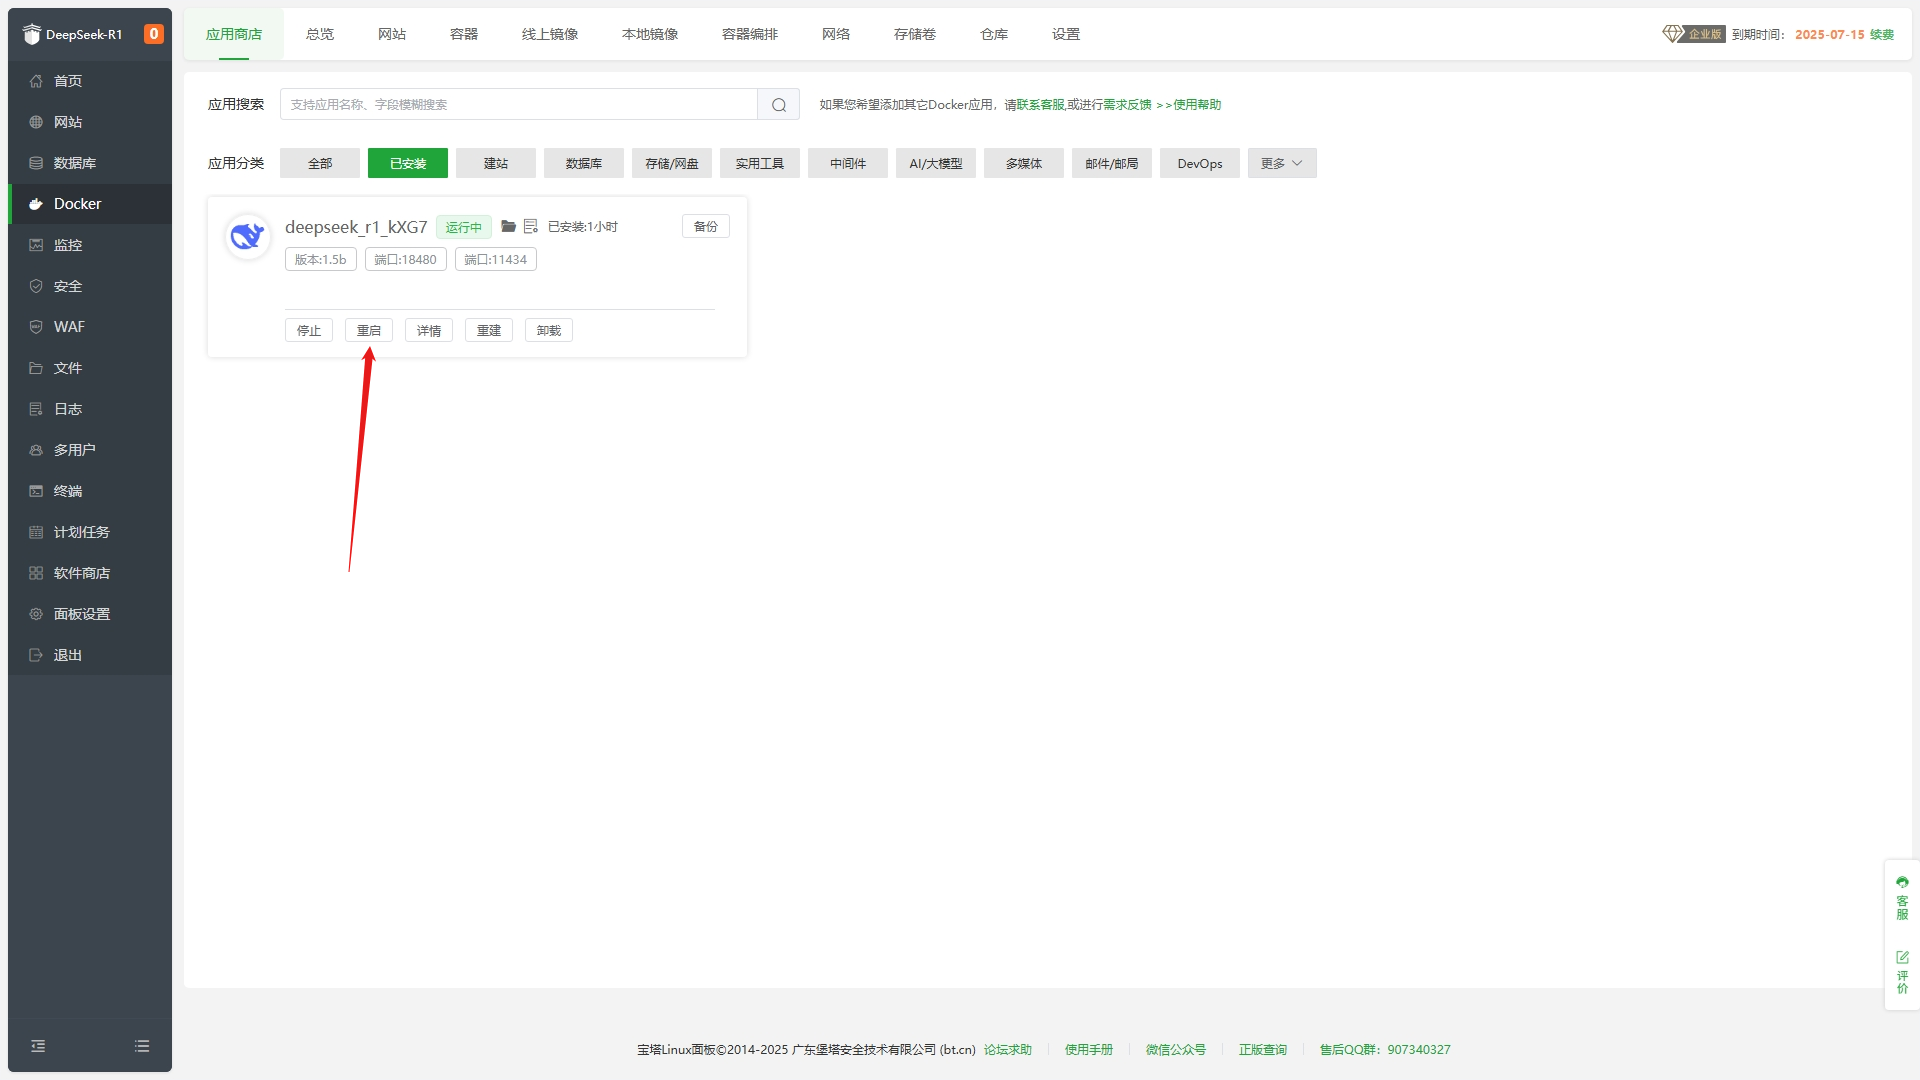Open 详情 for deepseek app

pos(429,331)
